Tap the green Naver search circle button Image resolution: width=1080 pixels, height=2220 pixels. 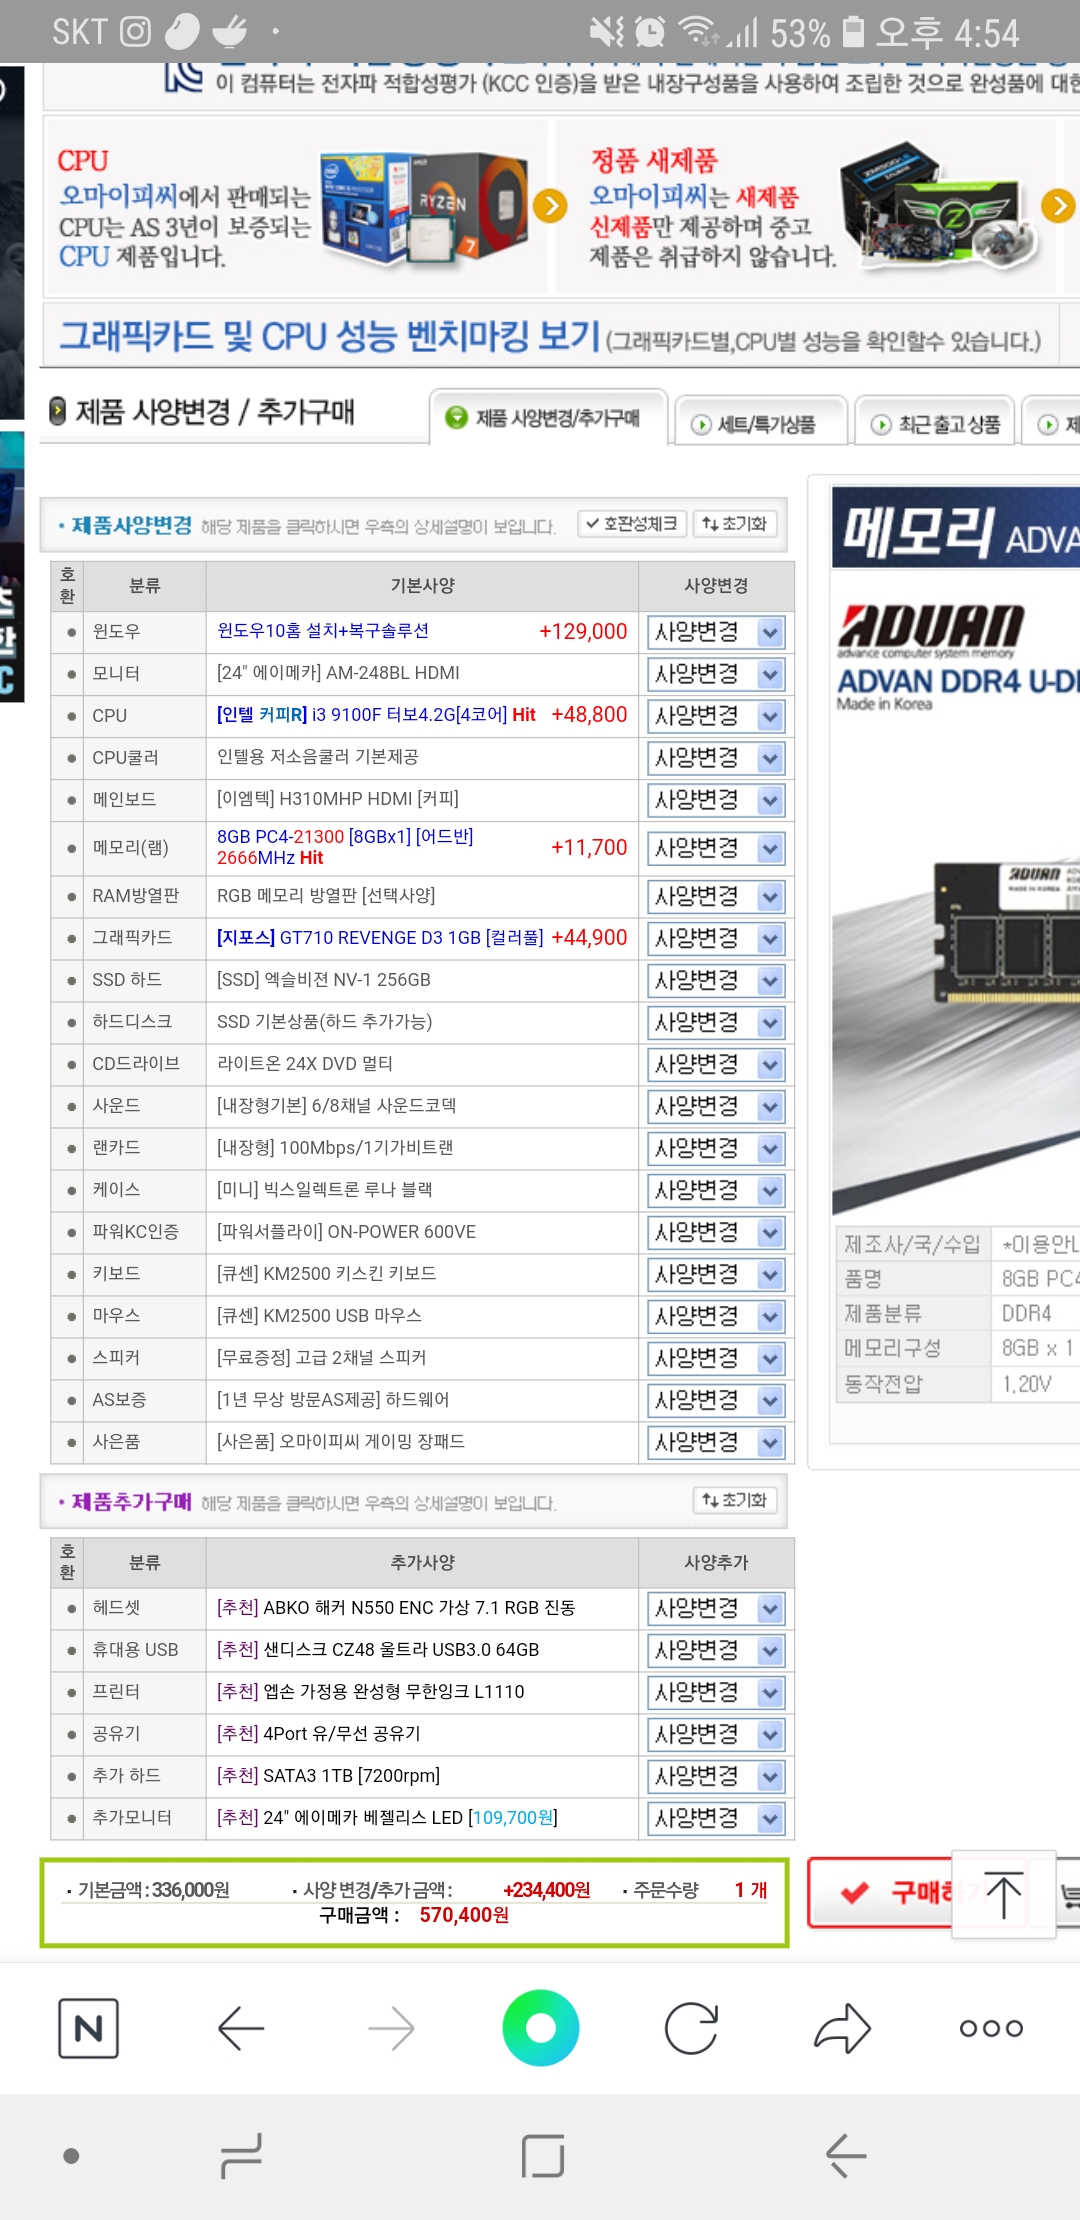(541, 2028)
